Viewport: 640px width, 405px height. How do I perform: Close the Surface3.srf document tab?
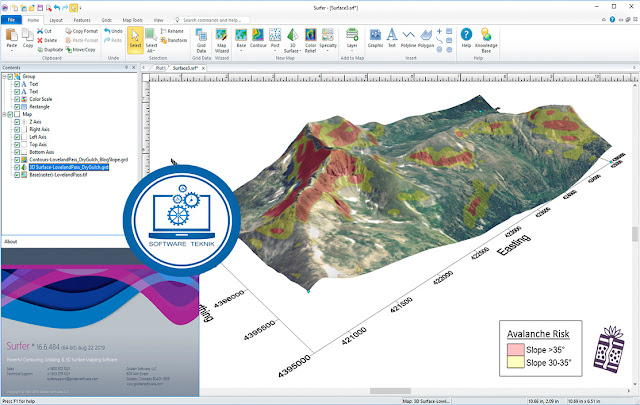[x=203, y=68]
